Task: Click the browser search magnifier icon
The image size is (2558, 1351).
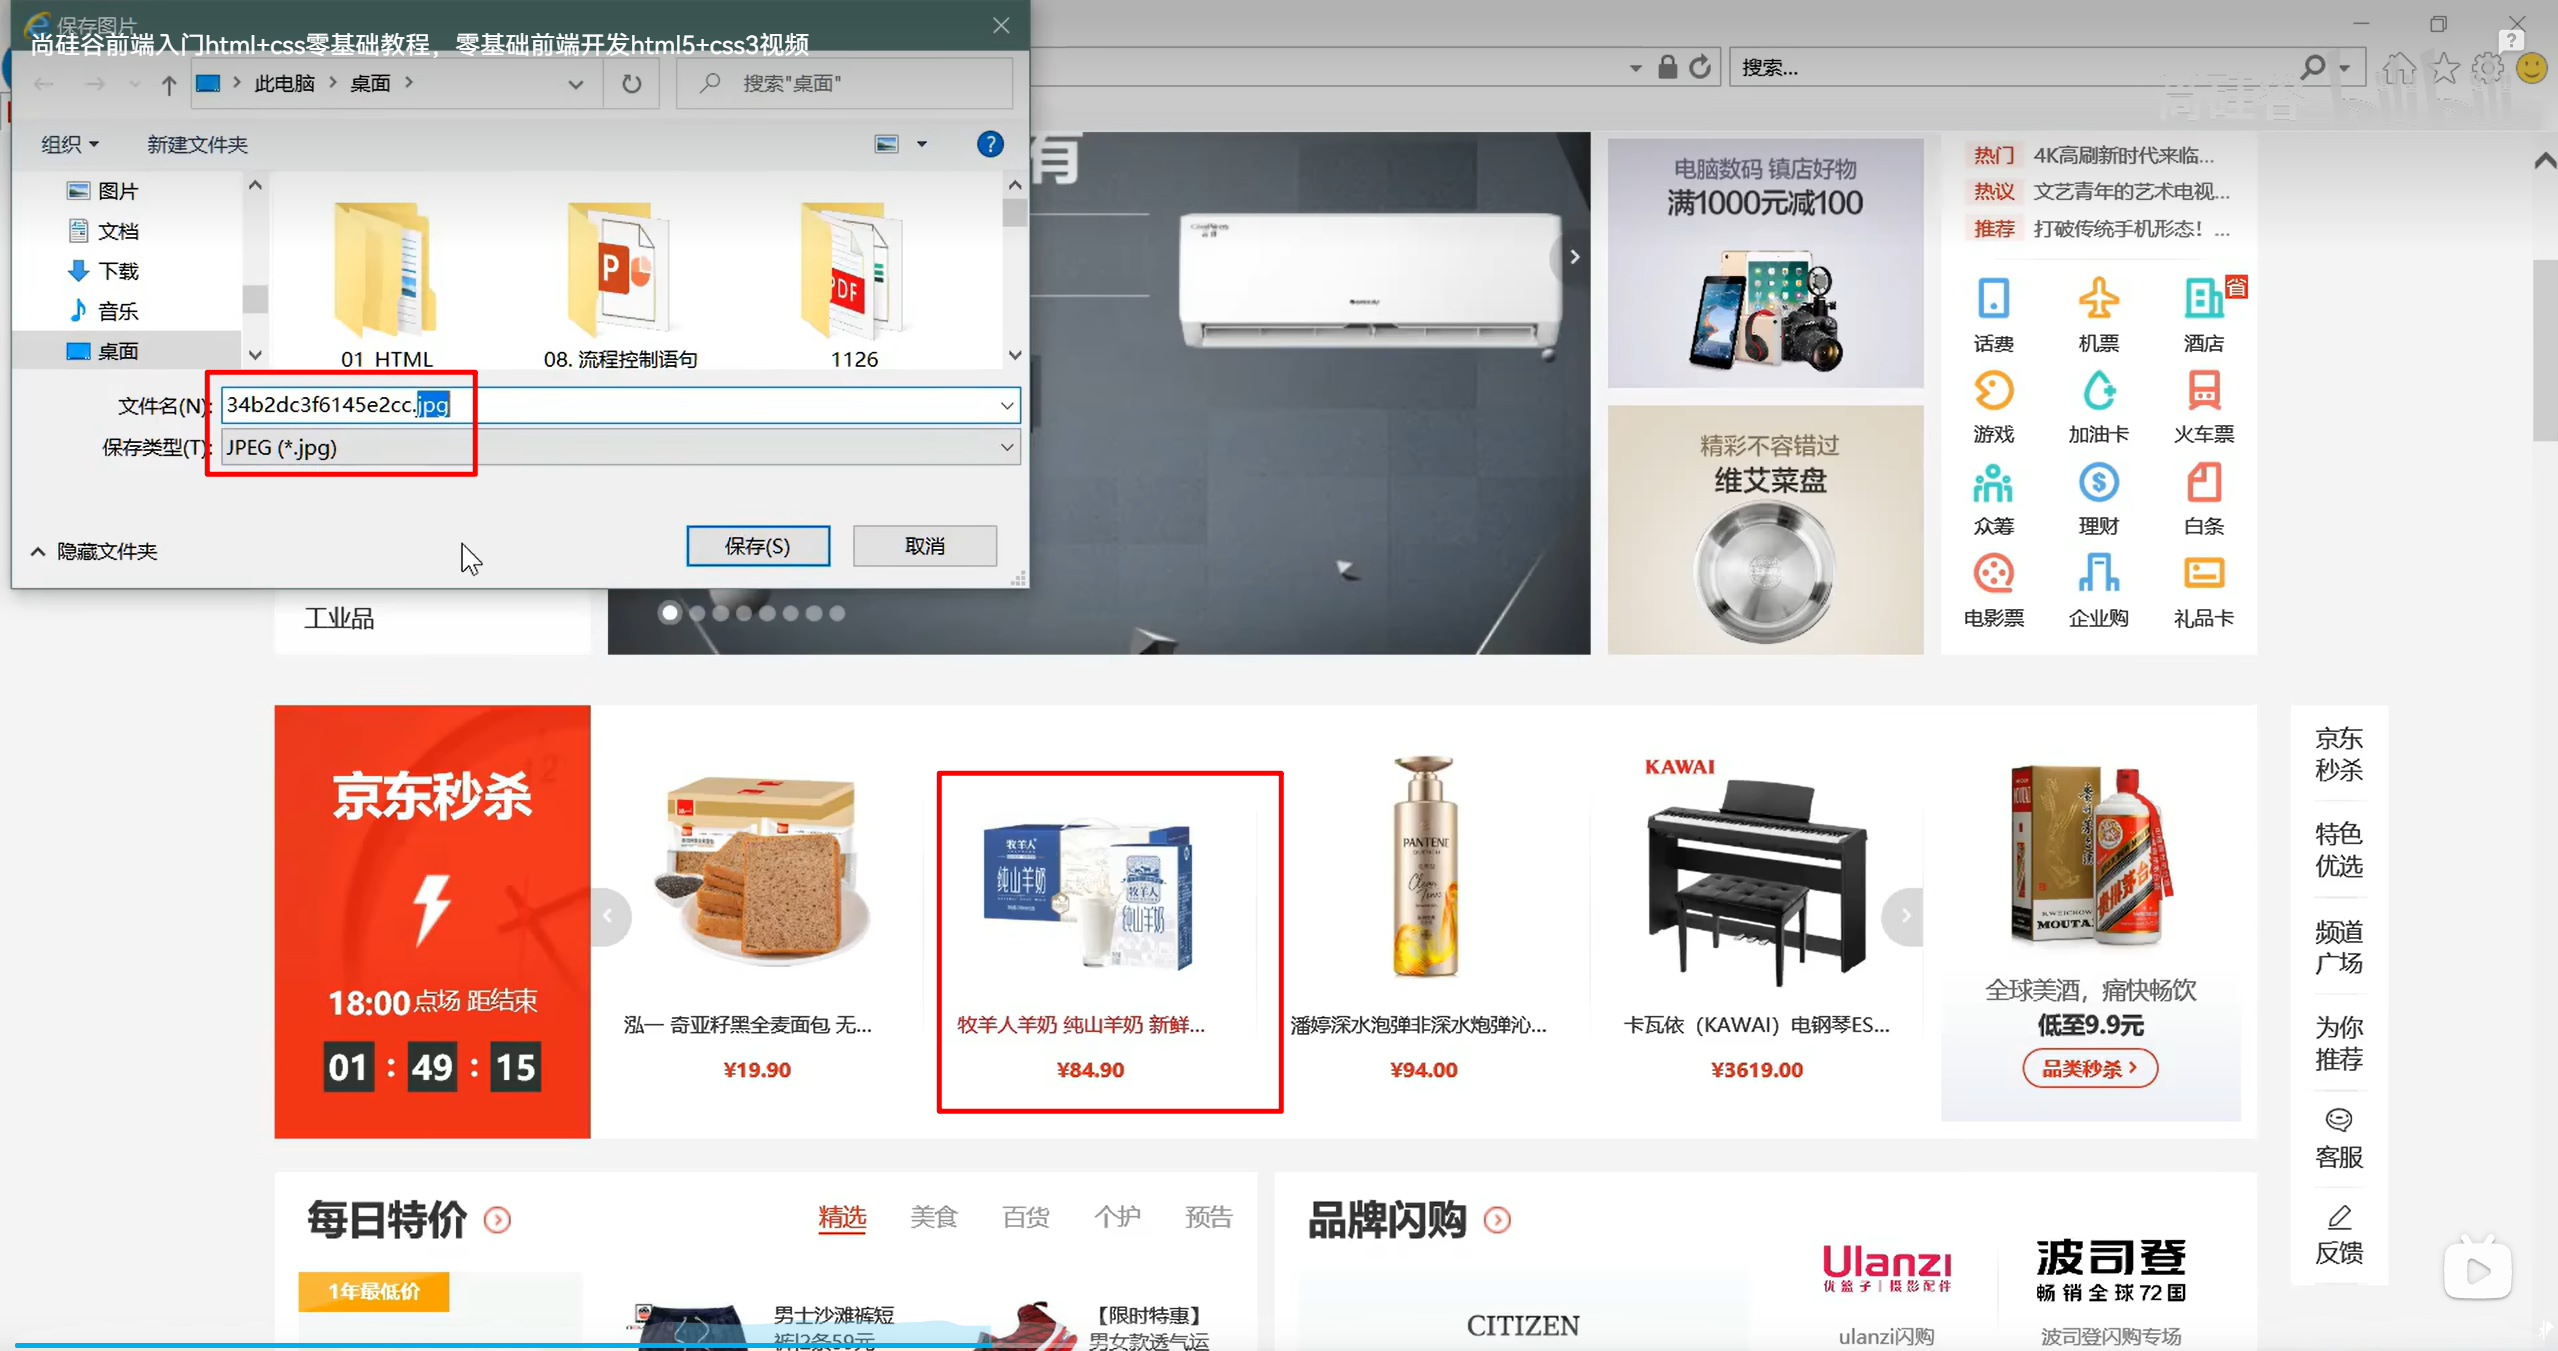Action: (x=2312, y=67)
